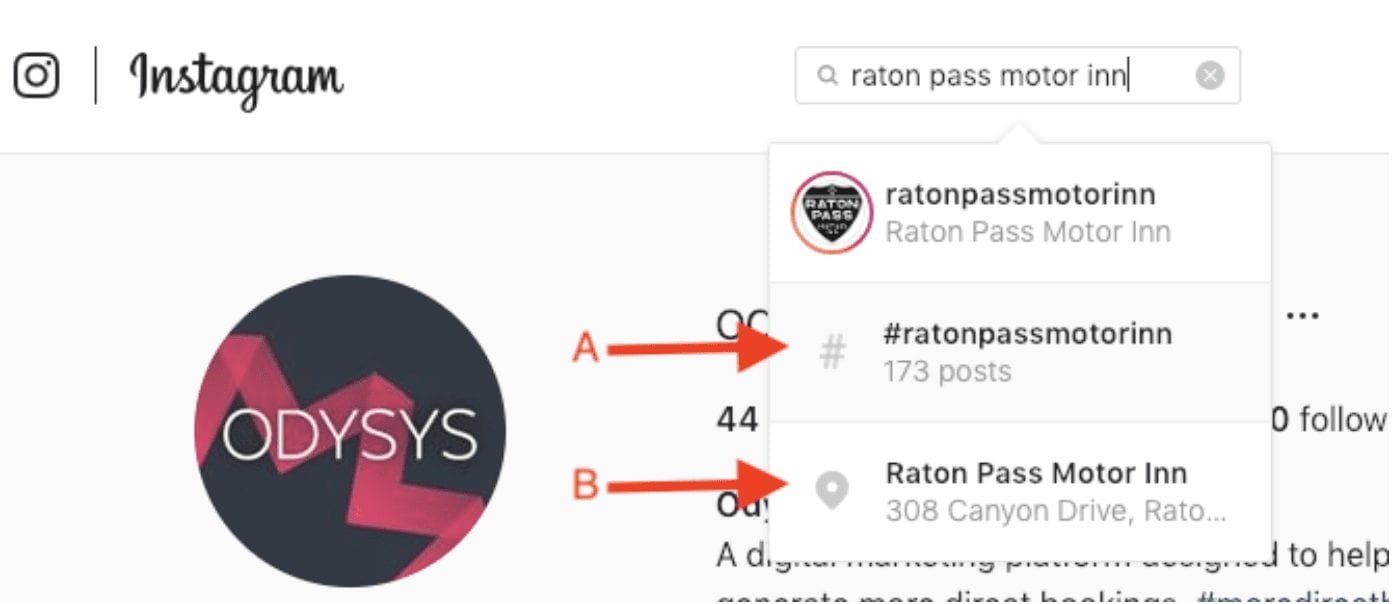Viewport: 1393px width, 604px height.
Task: Click the Raton Pass Motor Inn account subtitle
Action: point(1028,233)
